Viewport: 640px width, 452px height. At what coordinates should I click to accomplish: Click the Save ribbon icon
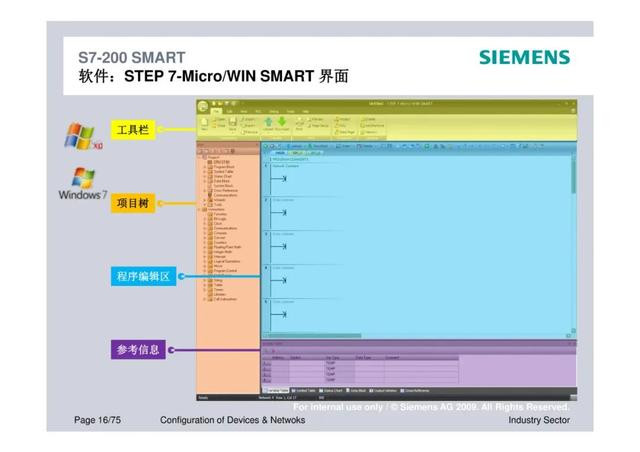coord(232,124)
